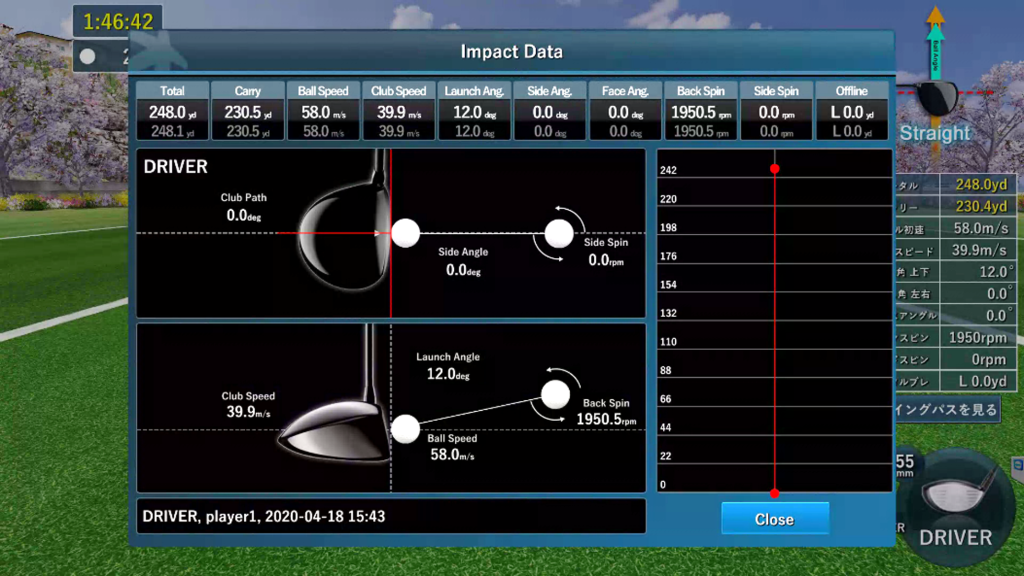The image size is (1024, 576).
Task: Select the Offline data cell
Action: click(851, 111)
